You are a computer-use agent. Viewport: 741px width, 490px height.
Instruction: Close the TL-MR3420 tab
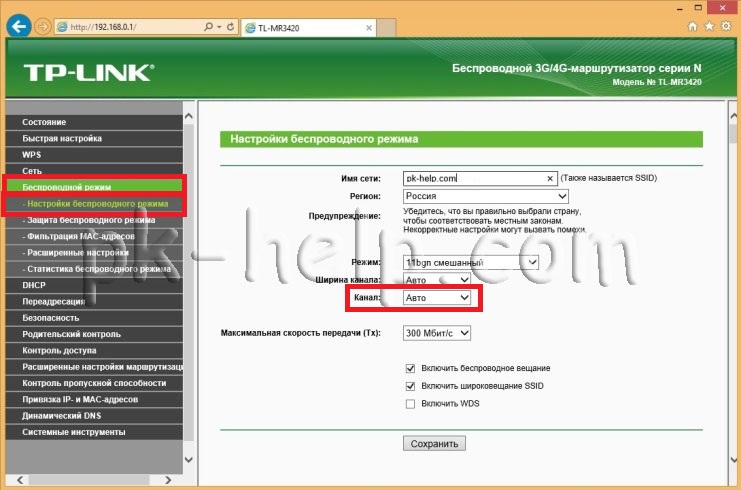[x=369, y=28]
